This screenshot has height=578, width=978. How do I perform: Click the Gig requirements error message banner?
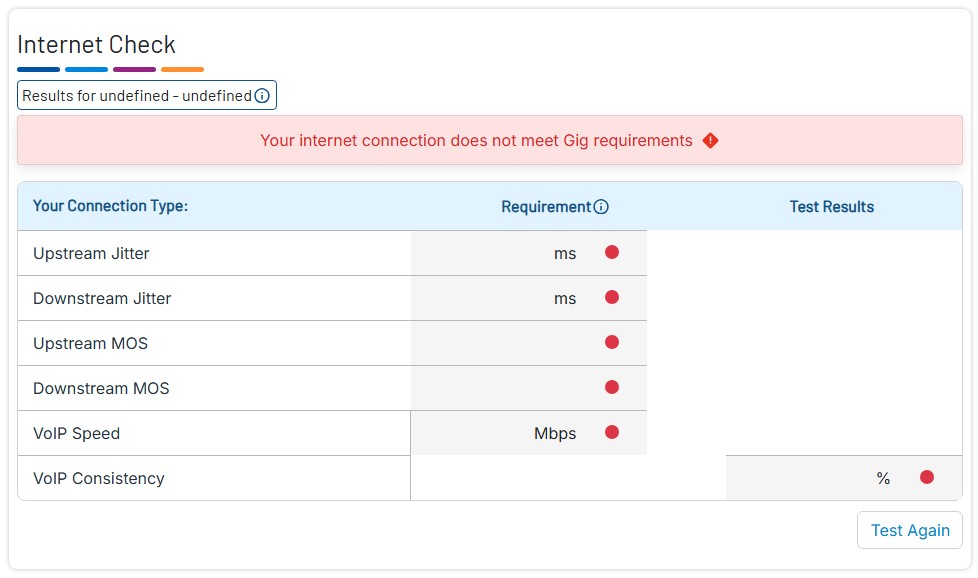point(489,140)
